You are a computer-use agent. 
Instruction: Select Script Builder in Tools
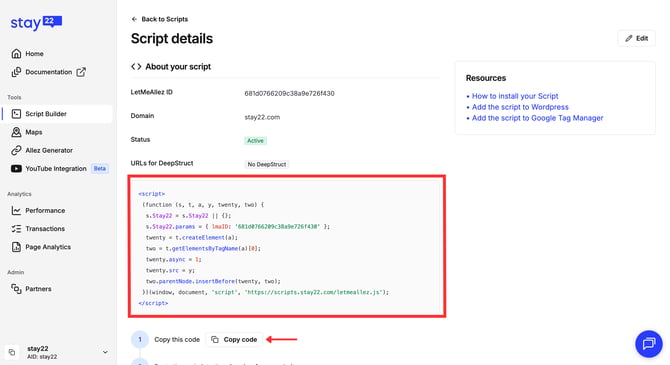click(x=57, y=114)
